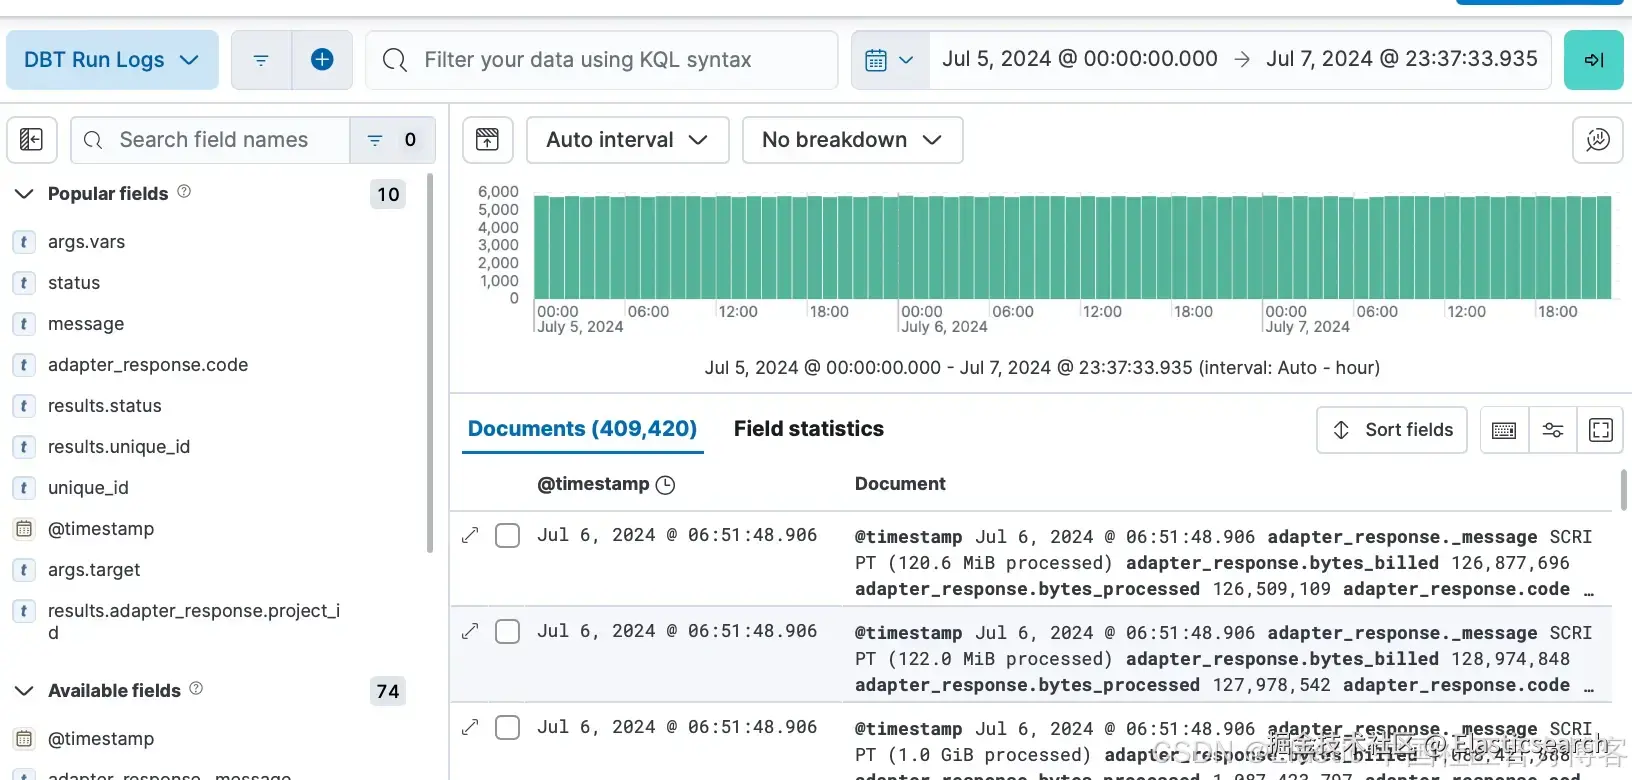This screenshot has height=780, width=1632.
Task: Select the first document row checkbox
Action: 508,536
